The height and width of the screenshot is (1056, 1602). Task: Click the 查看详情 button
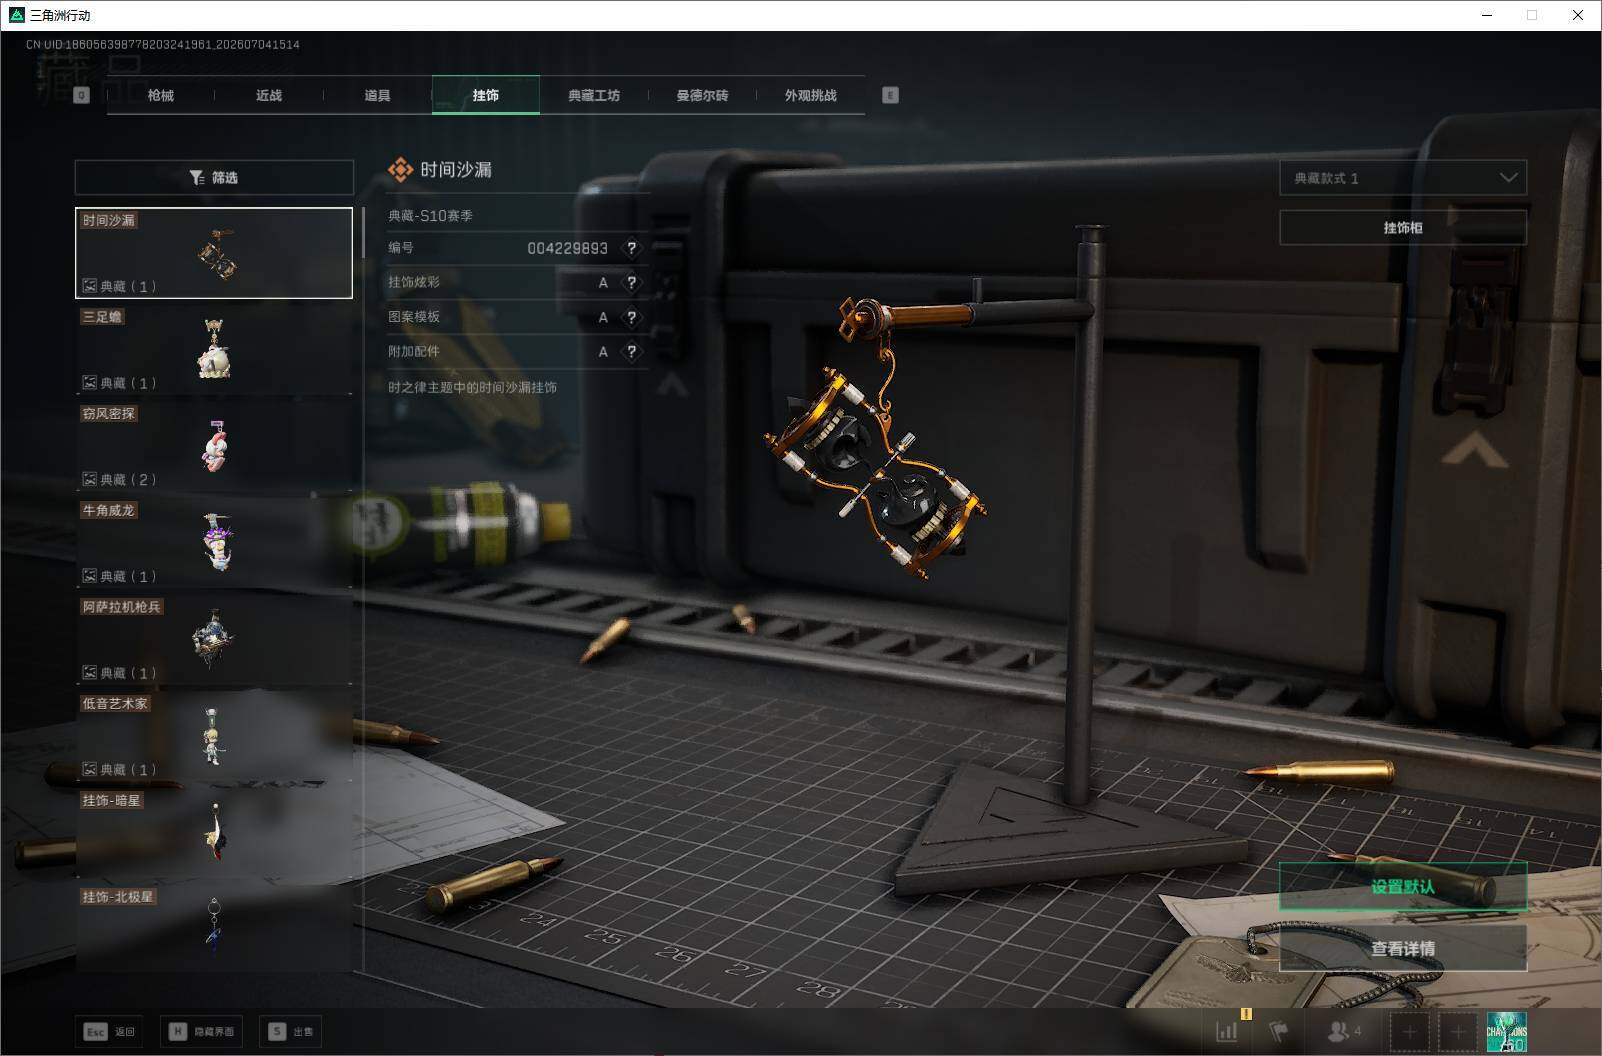(1403, 948)
